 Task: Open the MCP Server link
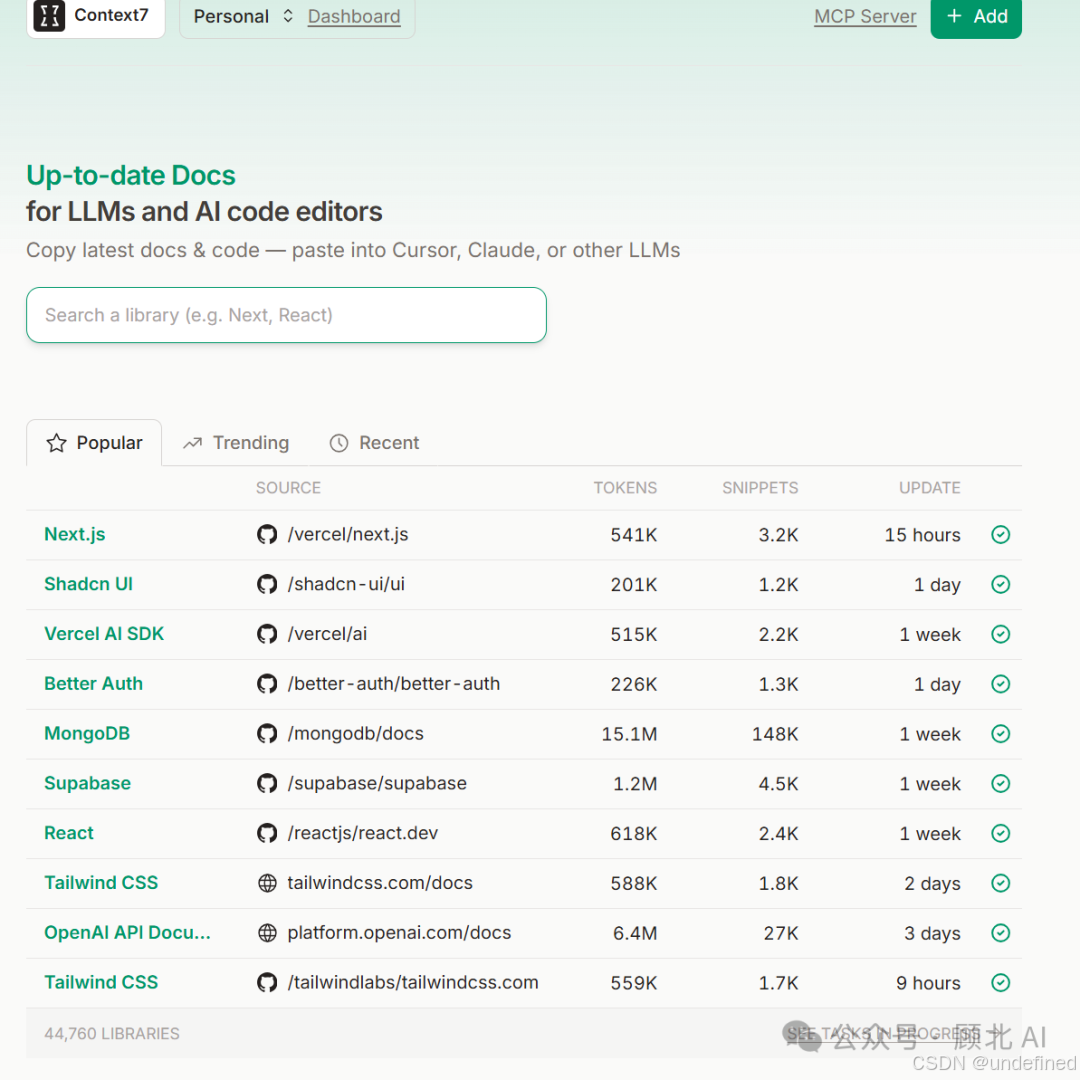pyautogui.click(x=864, y=16)
